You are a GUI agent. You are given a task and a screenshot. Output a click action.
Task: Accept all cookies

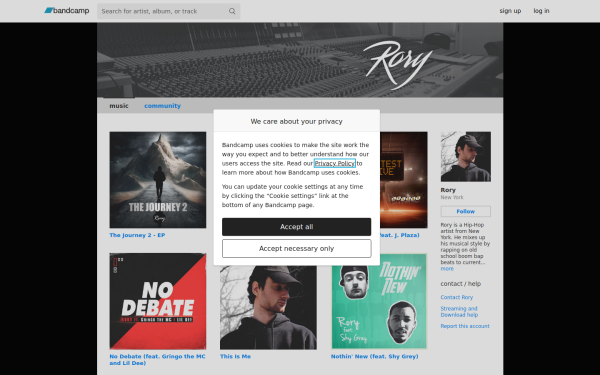pos(297,227)
